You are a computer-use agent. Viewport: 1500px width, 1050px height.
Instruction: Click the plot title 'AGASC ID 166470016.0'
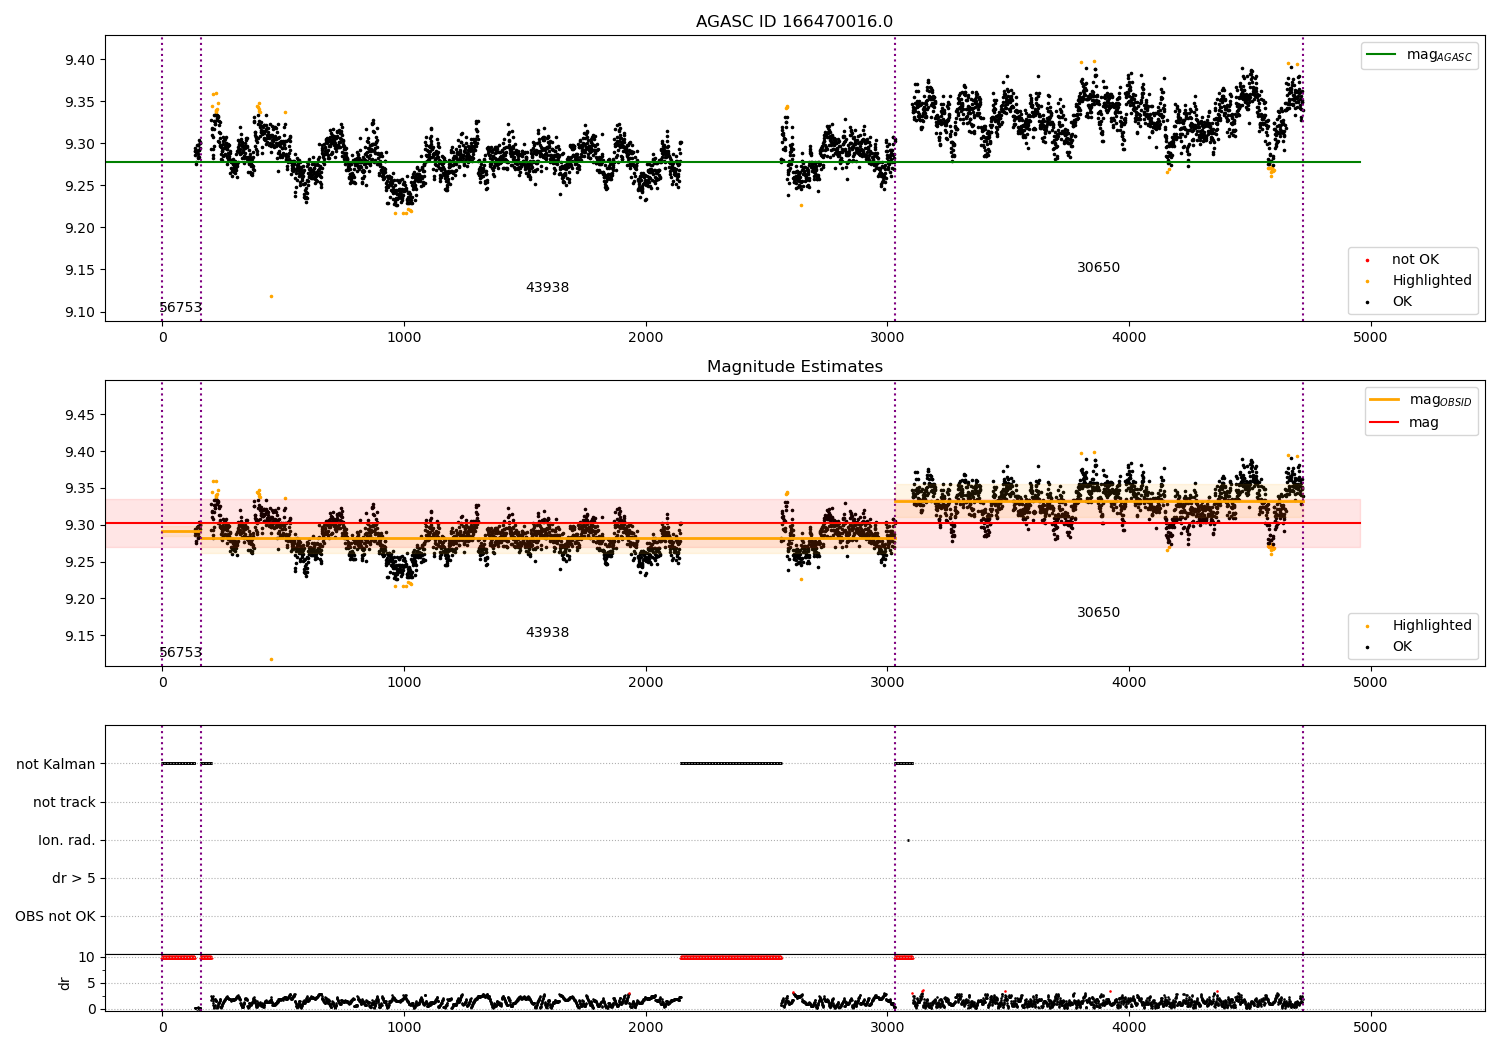click(794, 22)
